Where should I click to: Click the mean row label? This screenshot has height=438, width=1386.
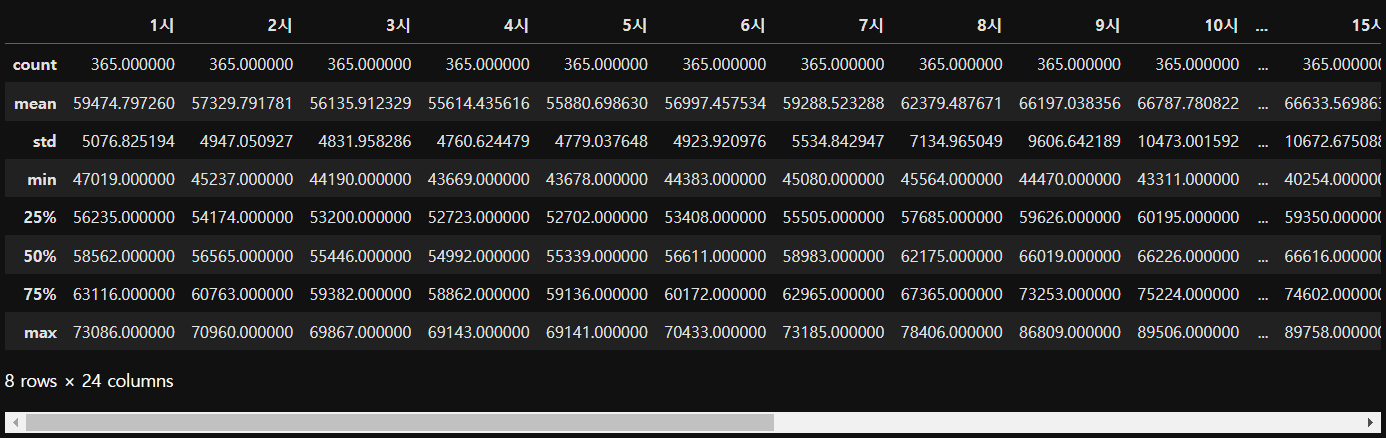36,103
